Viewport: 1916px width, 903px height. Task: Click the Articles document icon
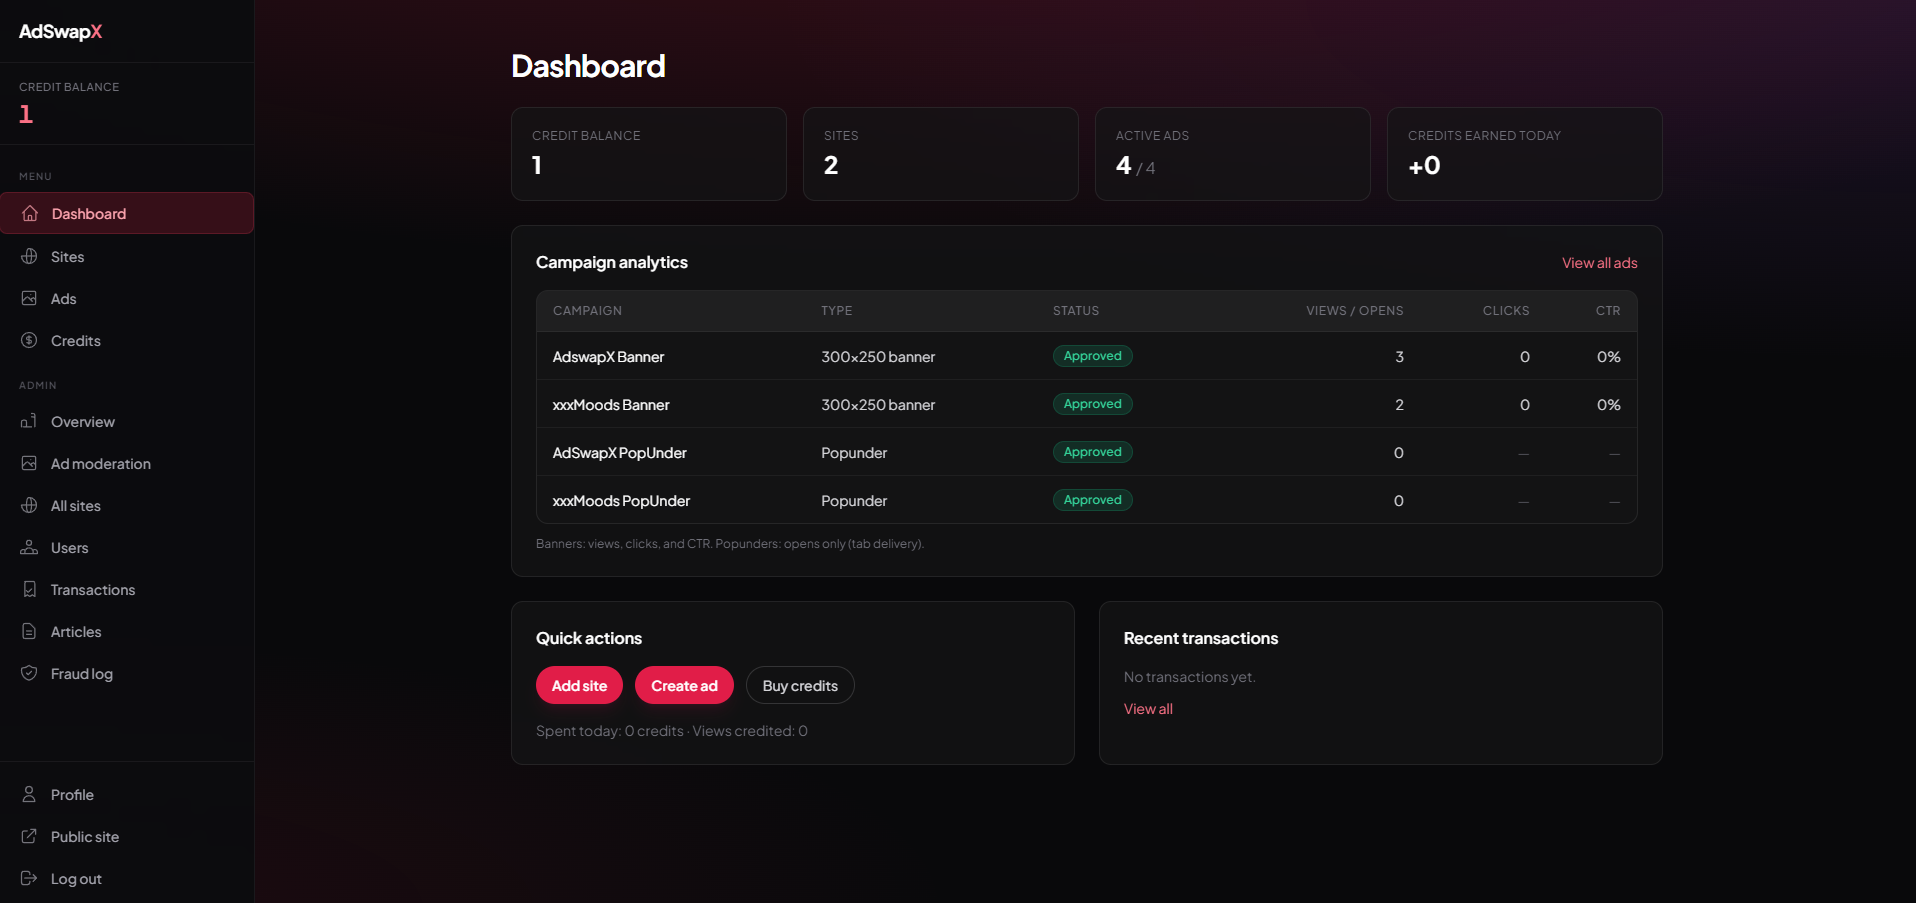click(29, 631)
